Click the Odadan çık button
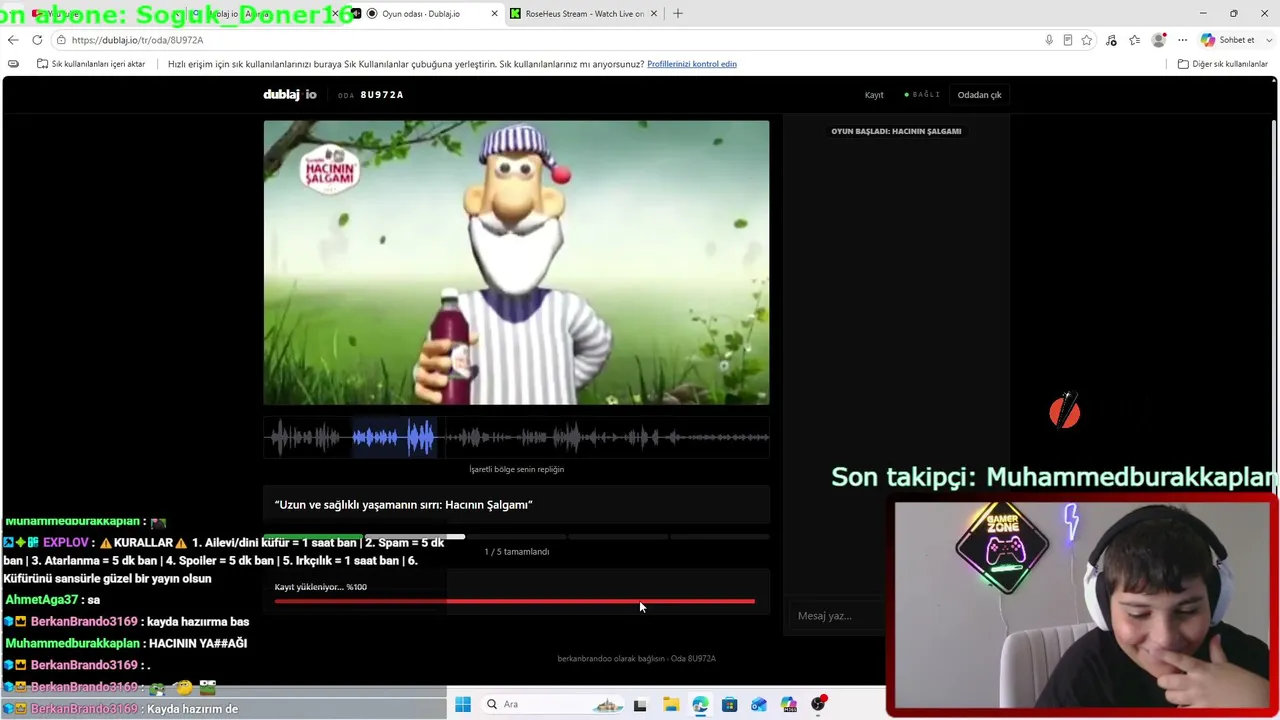 click(x=979, y=95)
